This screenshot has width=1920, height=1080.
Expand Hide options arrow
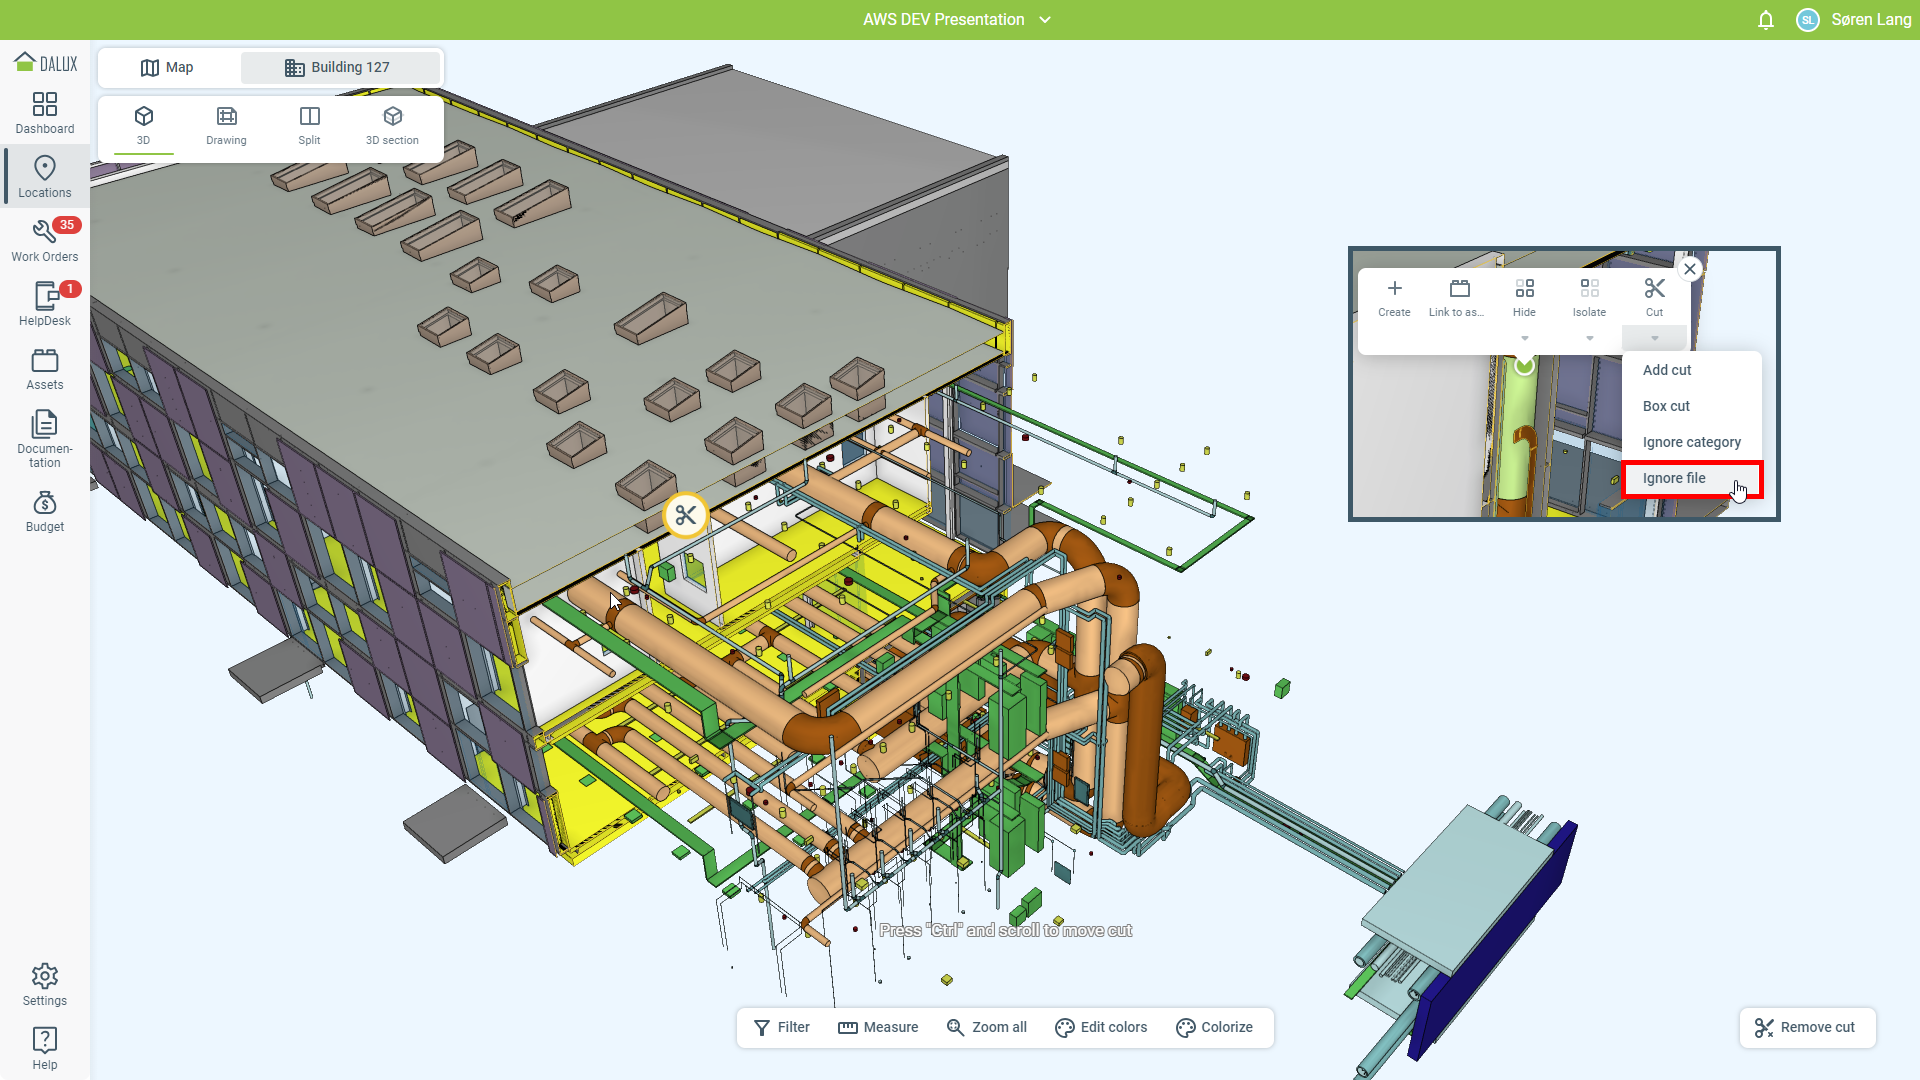(1524, 338)
